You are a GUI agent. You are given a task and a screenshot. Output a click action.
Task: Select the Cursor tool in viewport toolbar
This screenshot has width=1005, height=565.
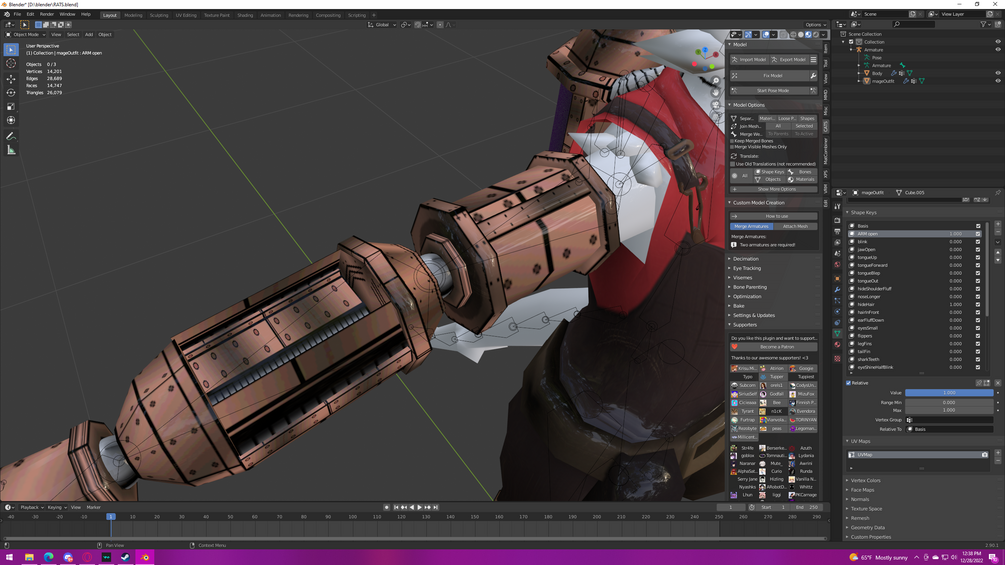11,63
